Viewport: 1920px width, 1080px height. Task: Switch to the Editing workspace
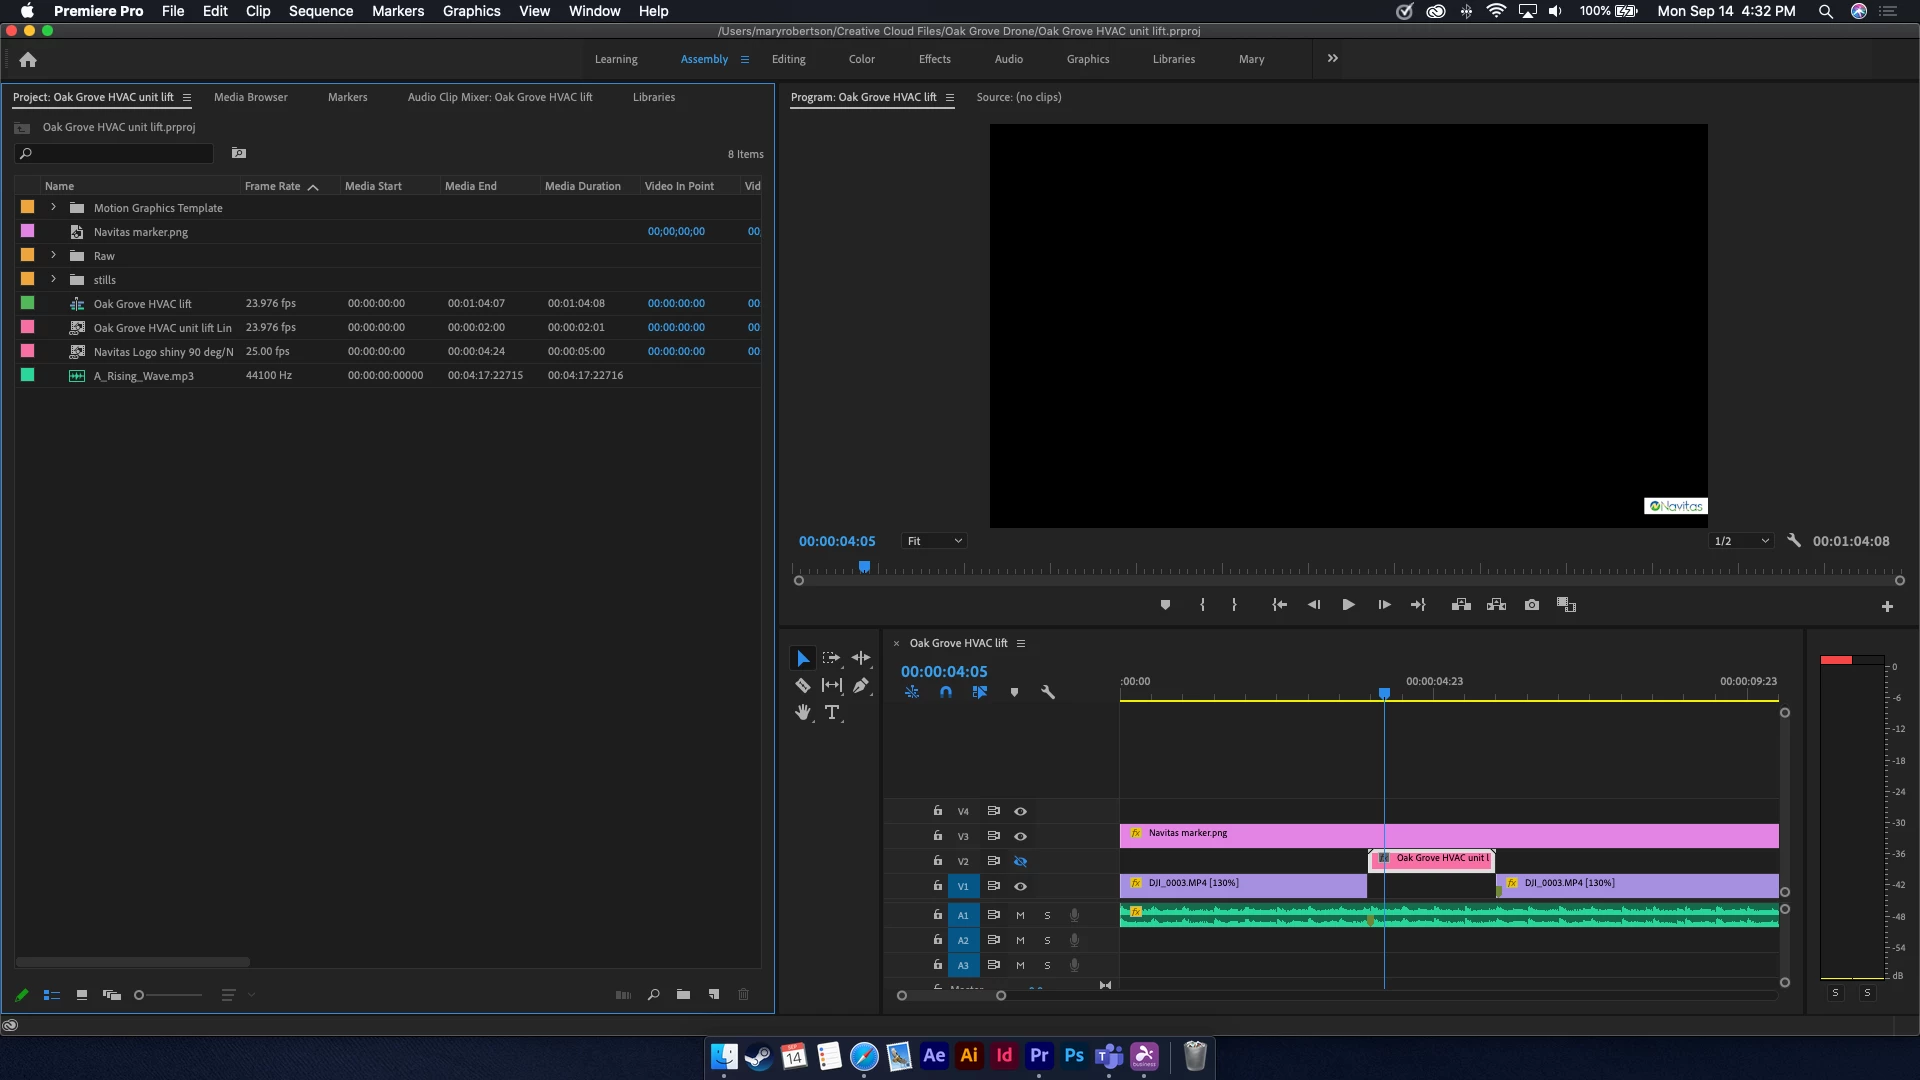click(x=788, y=59)
